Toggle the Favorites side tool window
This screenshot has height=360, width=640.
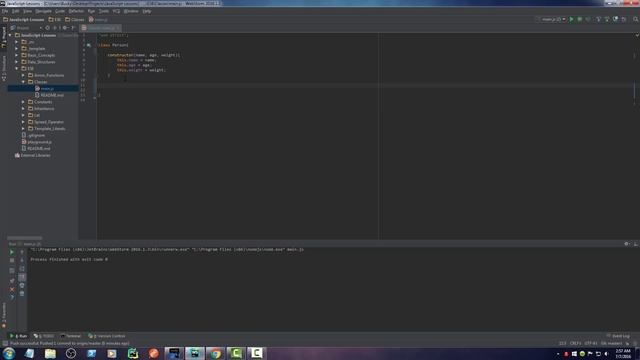pyautogui.click(x=4, y=315)
